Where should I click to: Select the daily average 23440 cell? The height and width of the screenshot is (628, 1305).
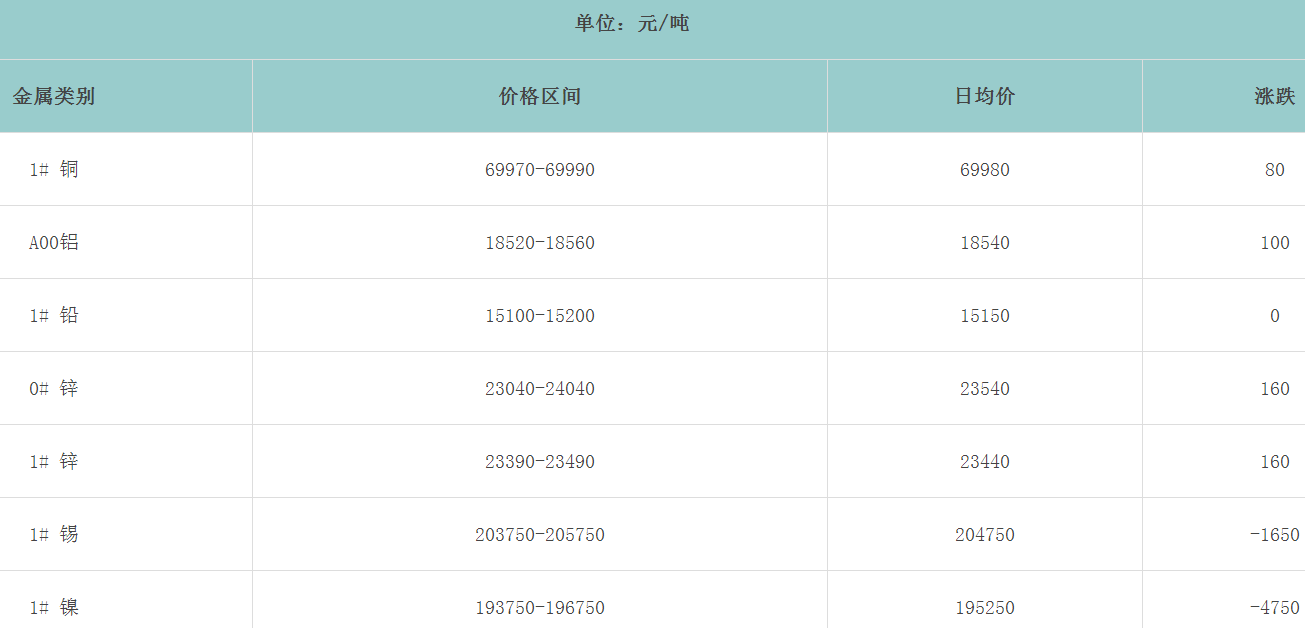tap(984, 462)
